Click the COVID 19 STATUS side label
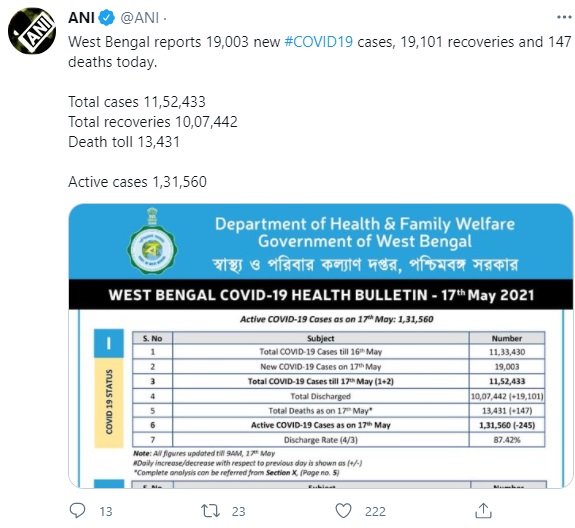This screenshot has width=575, height=528. coord(109,402)
